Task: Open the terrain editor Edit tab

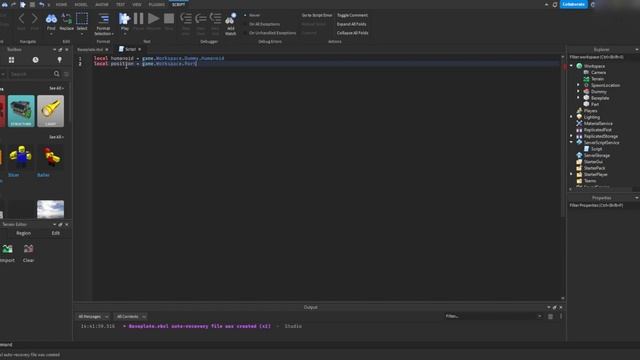Action: pyautogui.click(x=56, y=233)
